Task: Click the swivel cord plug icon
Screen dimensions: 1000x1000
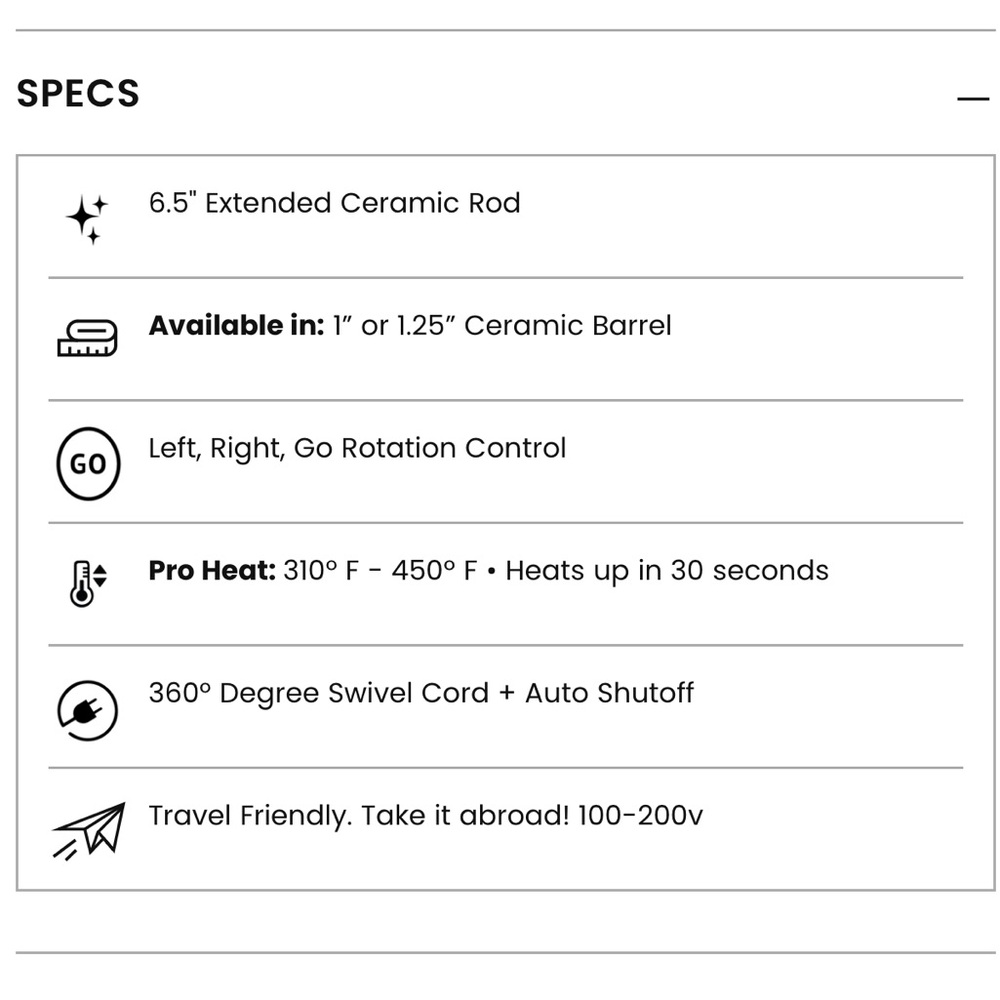Action: point(87,710)
